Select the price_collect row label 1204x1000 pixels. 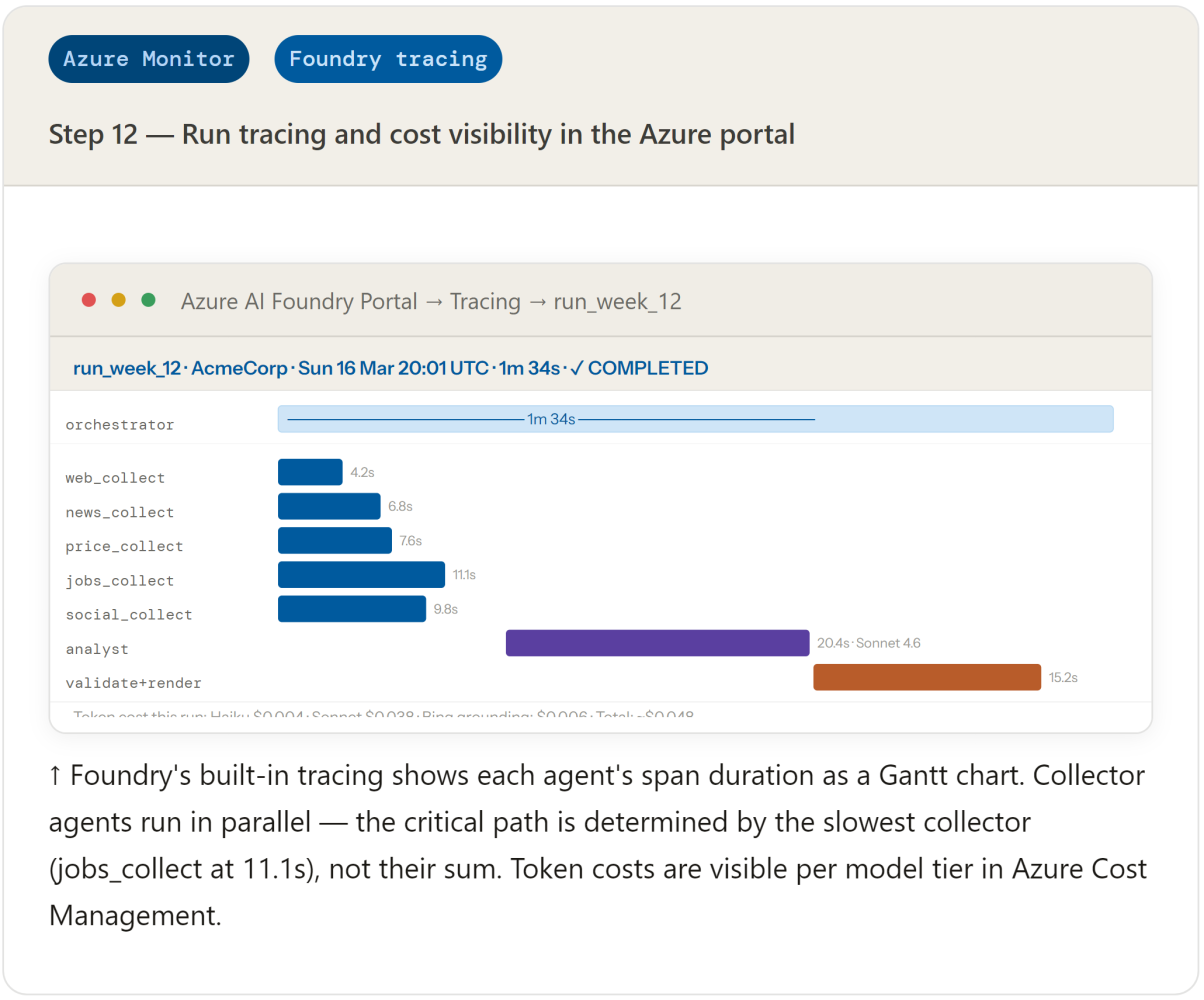click(x=124, y=546)
